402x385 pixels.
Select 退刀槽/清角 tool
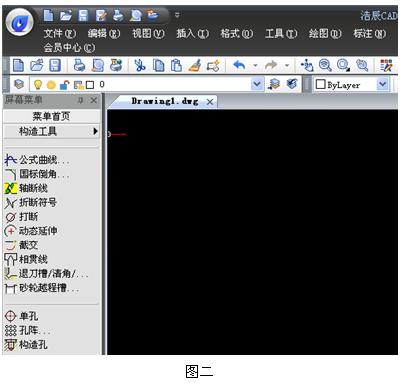click(x=46, y=273)
